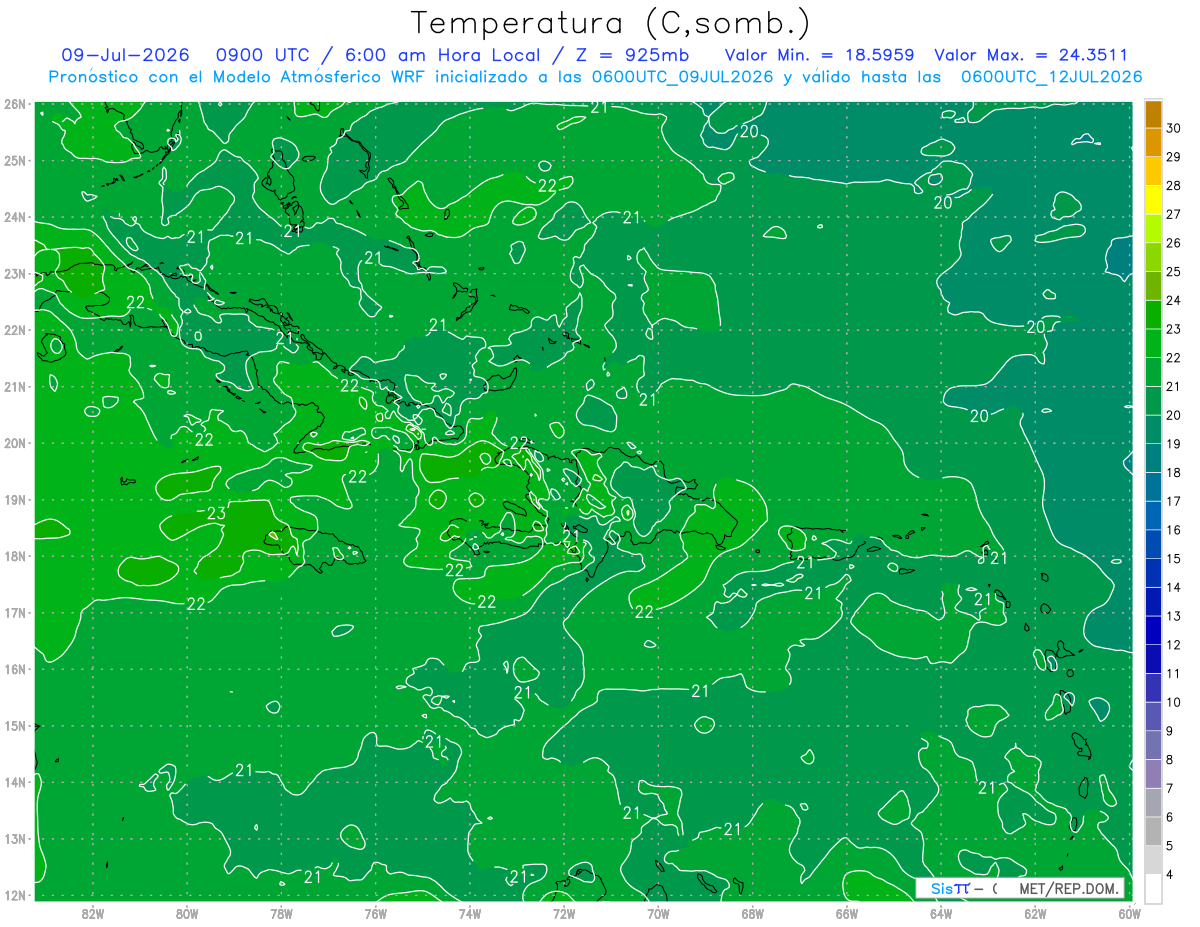Image resolution: width=1200 pixels, height=927 pixels.
Task: Click the '21N' latitude axis label
Action: click(14, 386)
